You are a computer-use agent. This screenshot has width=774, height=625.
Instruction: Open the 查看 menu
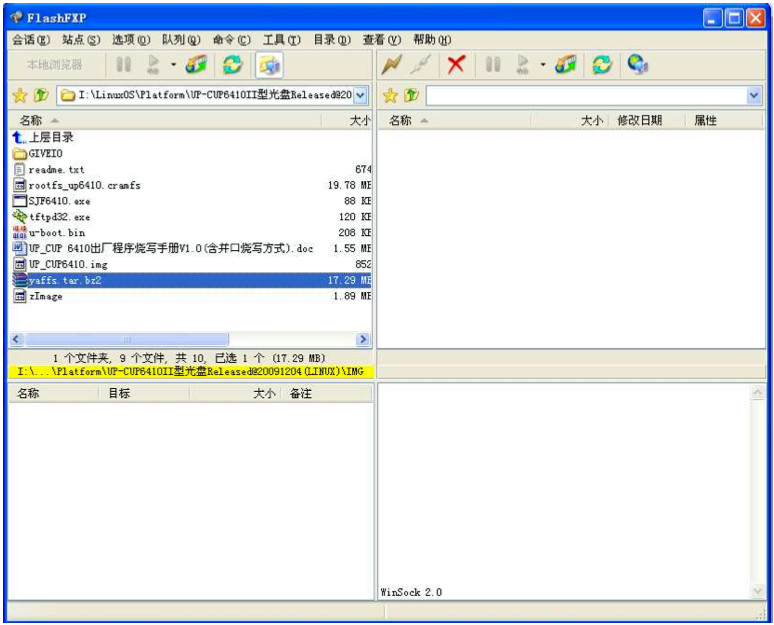coord(382,40)
